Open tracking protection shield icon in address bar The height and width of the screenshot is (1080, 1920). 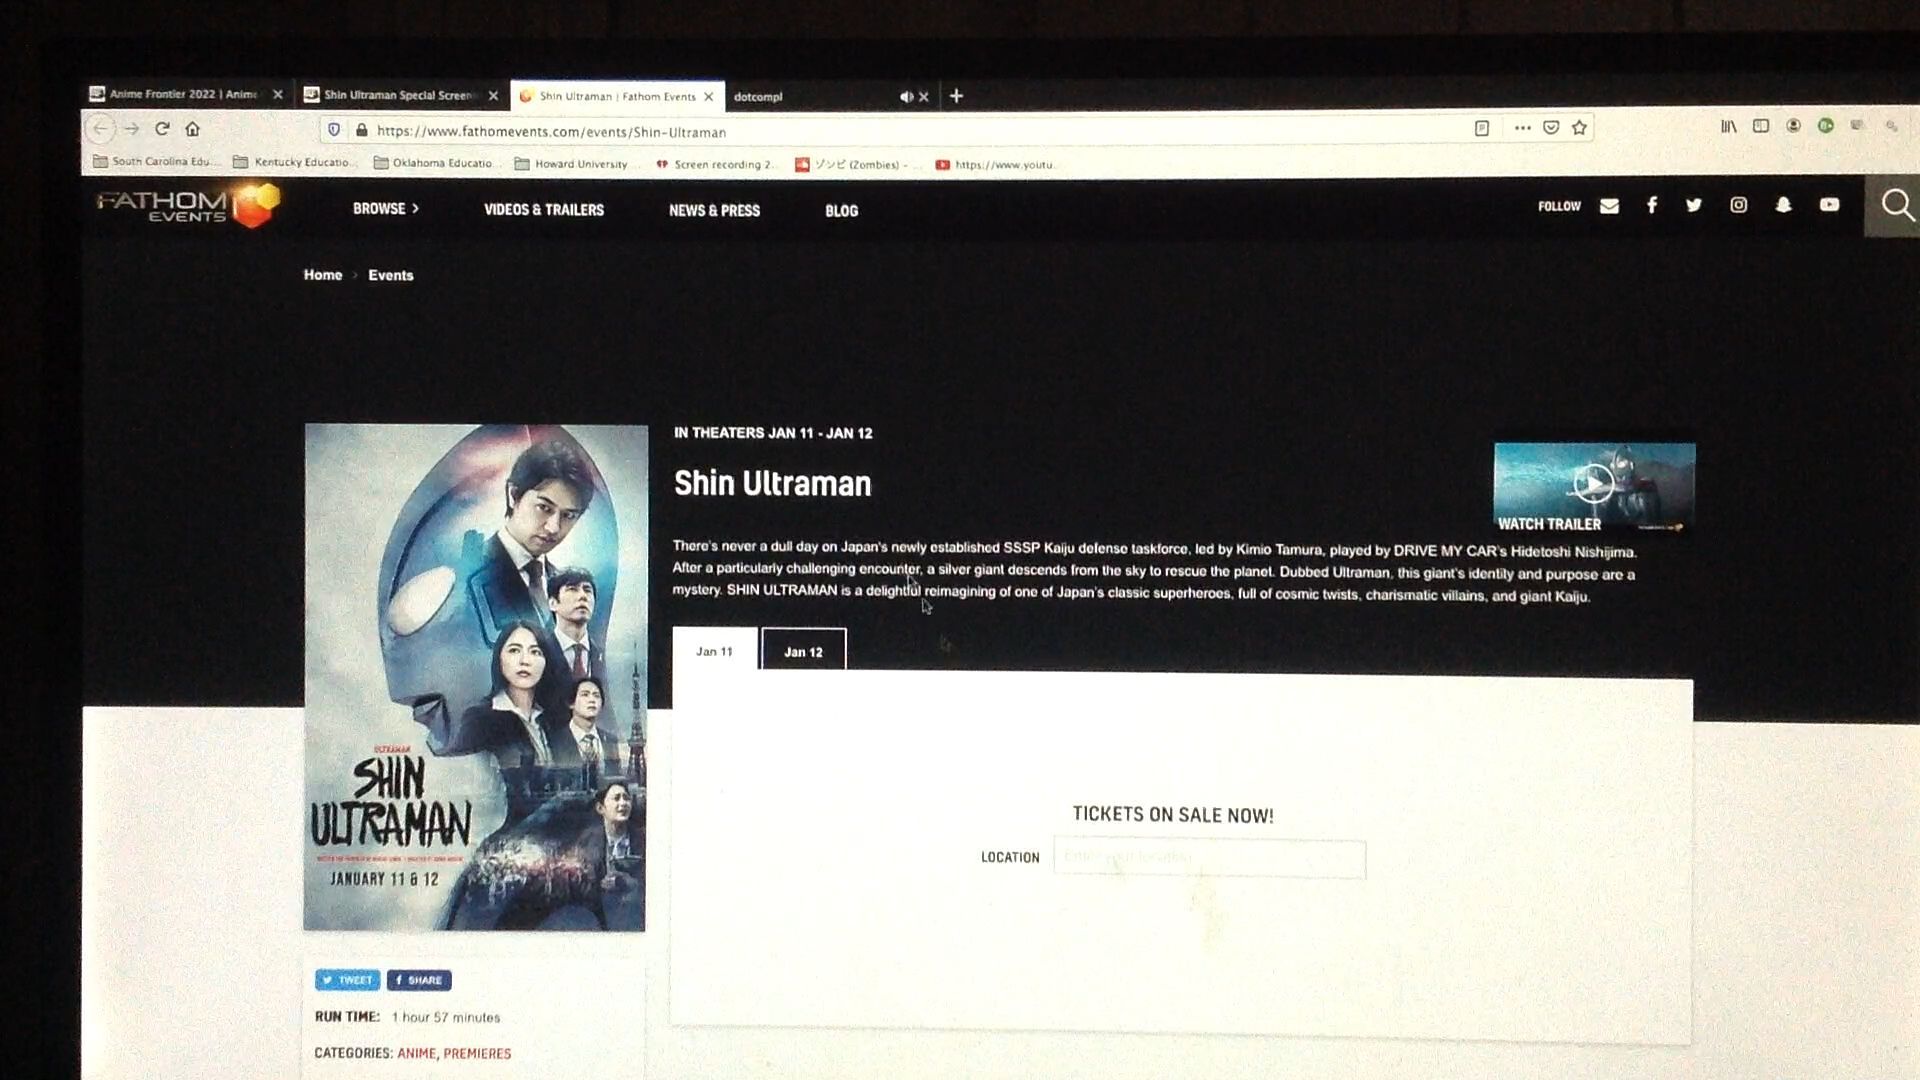pos(334,130)
